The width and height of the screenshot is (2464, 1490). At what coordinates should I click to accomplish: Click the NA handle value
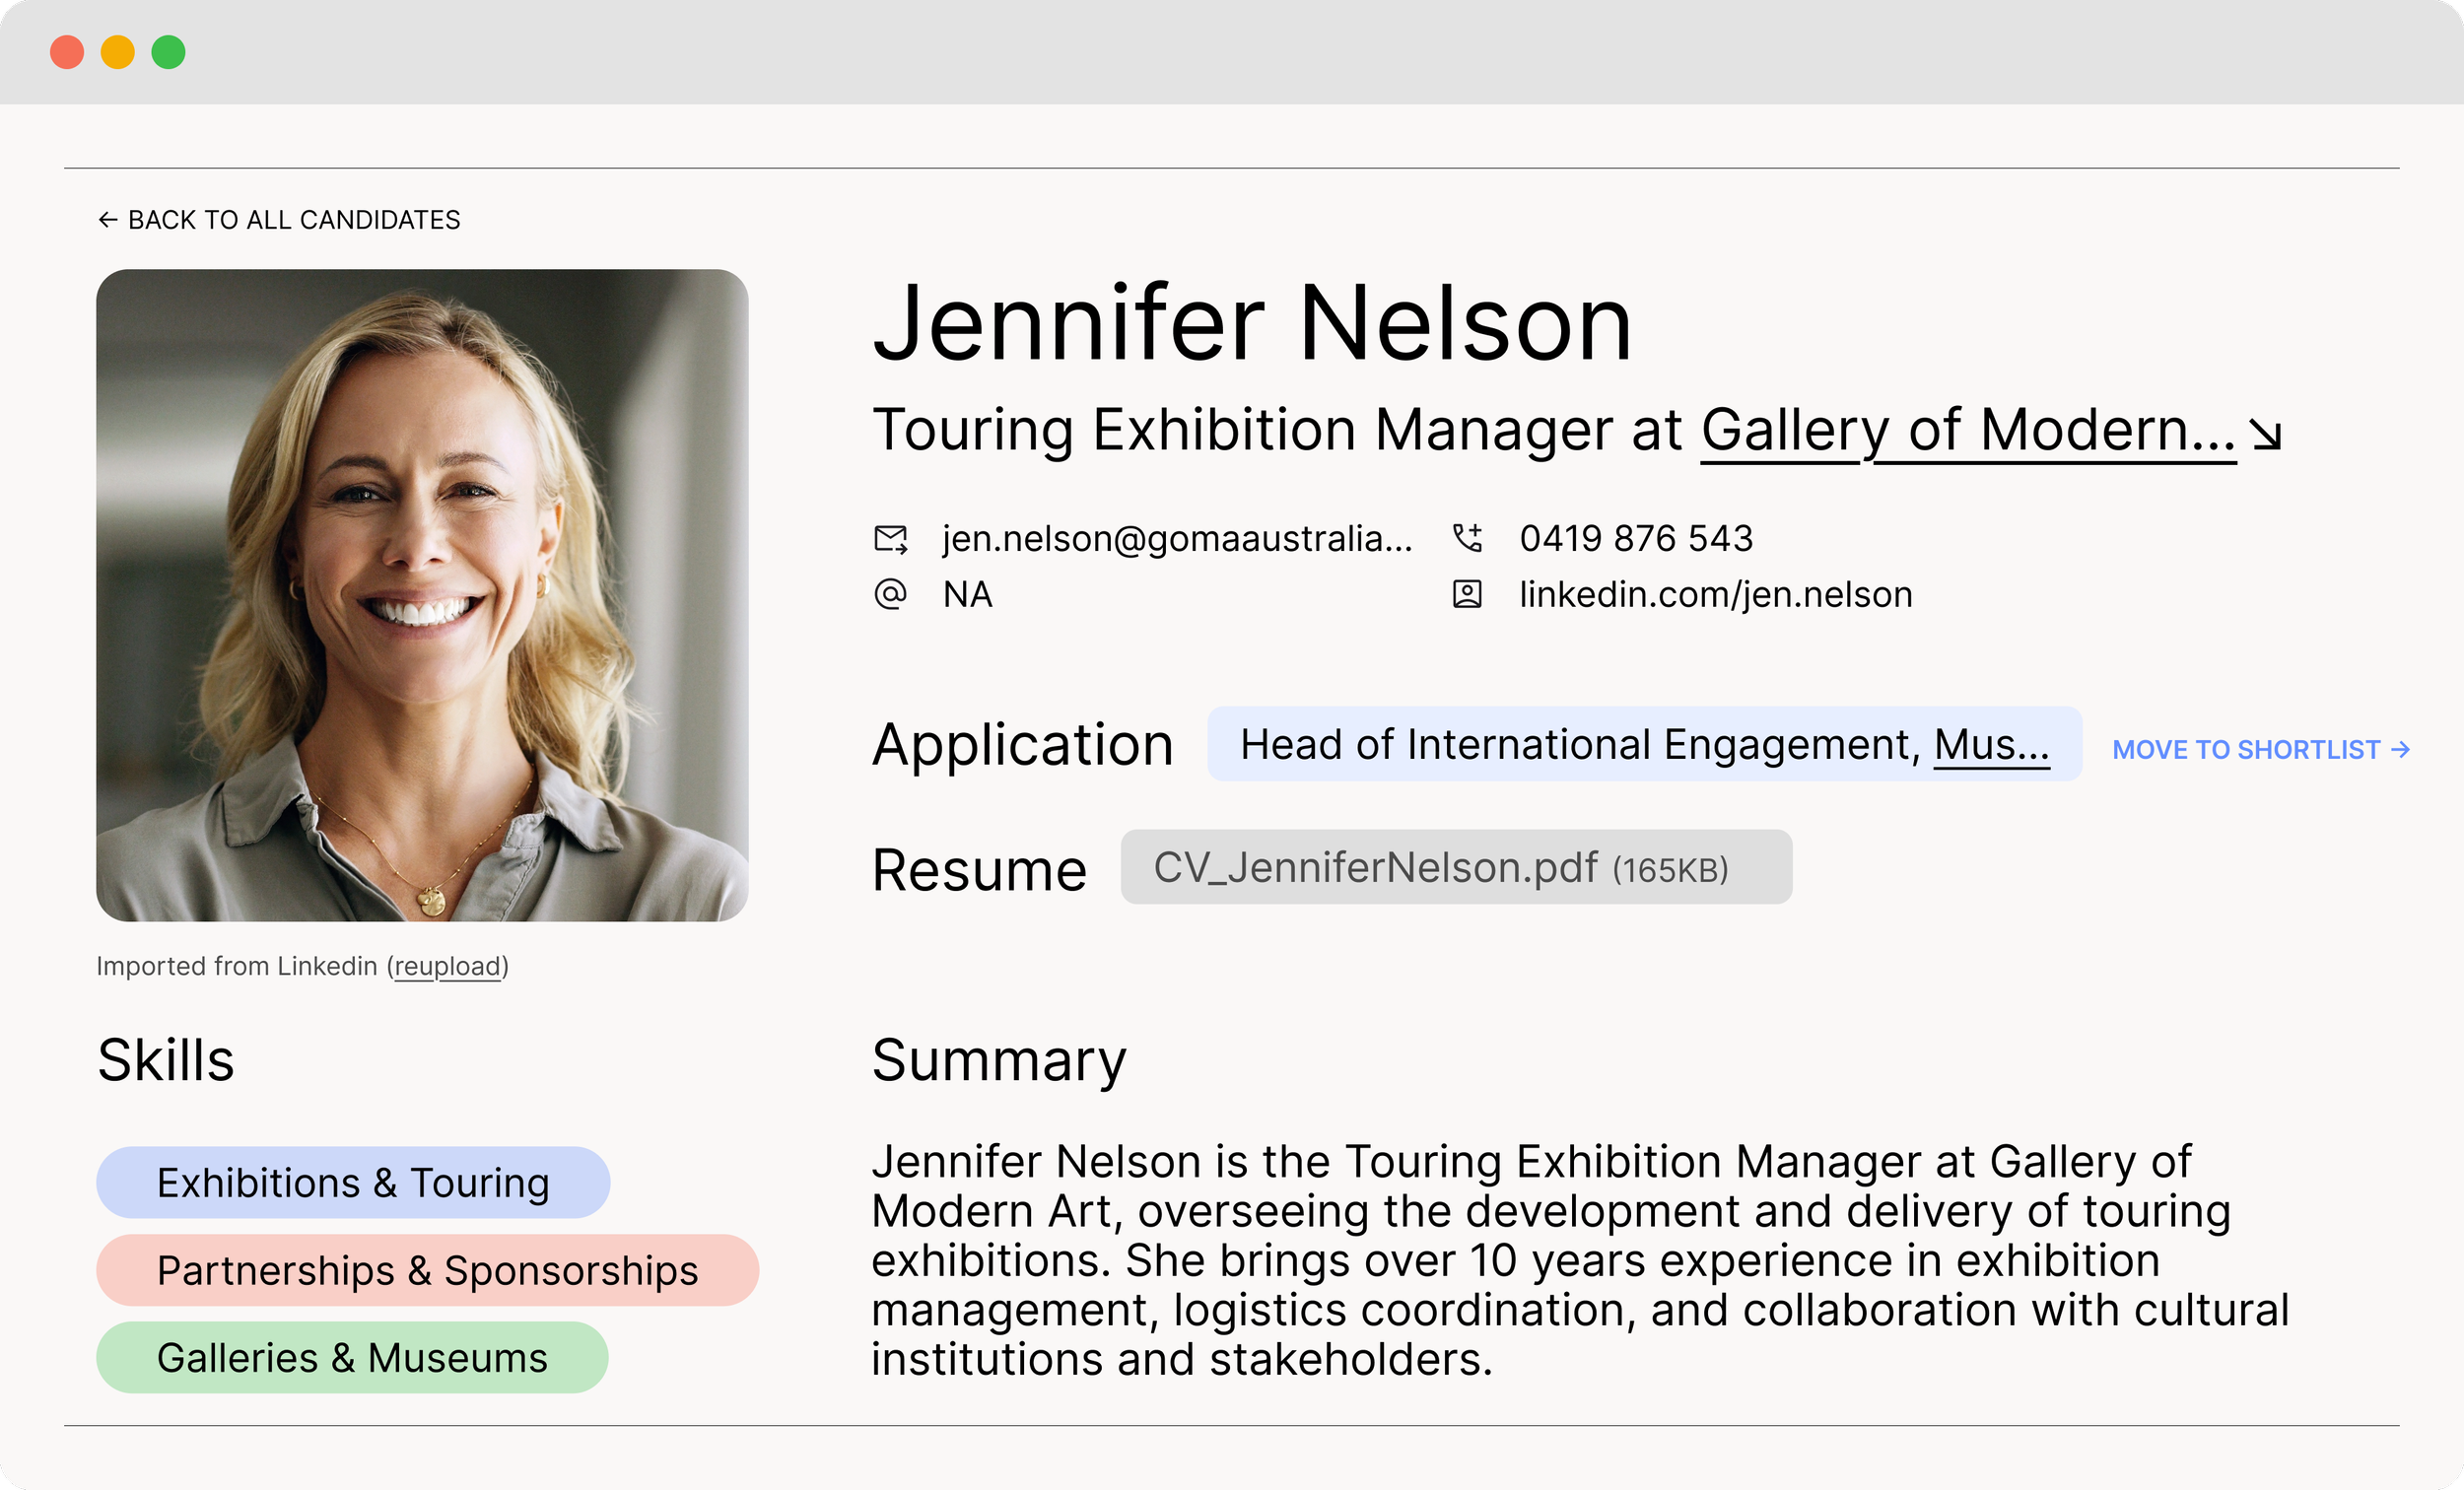click(967, 594)
